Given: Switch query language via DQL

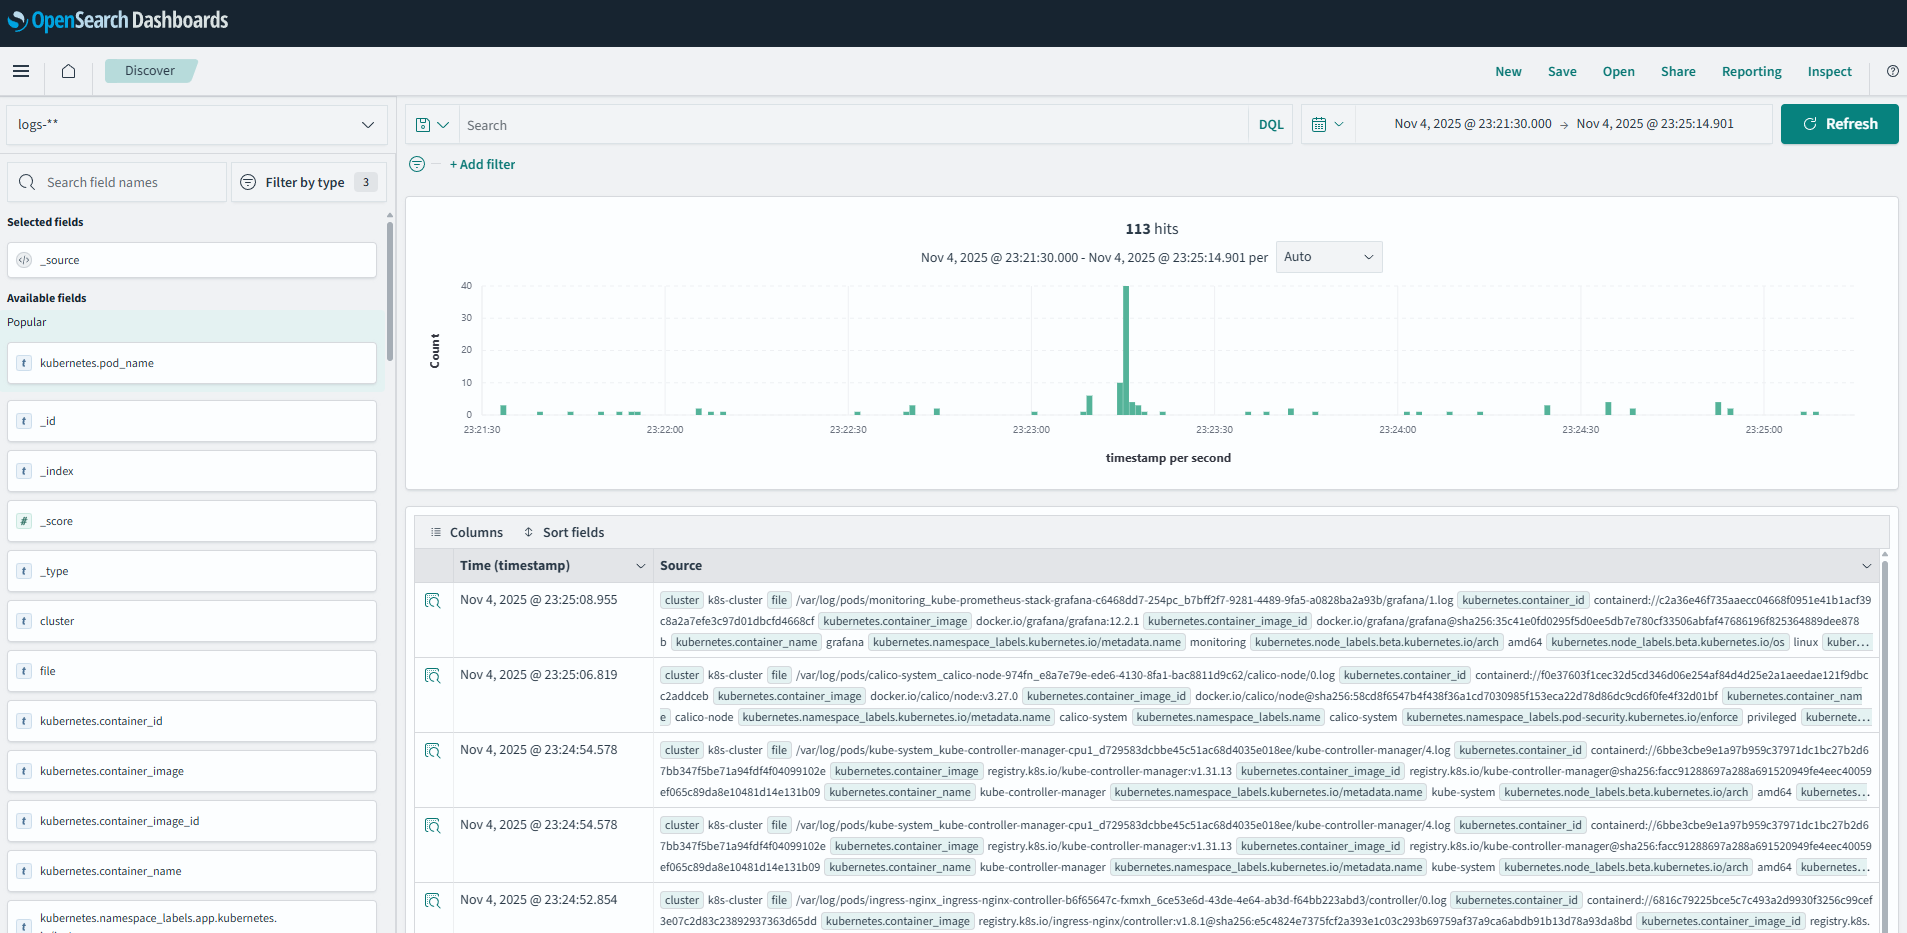Looking at the screenshot, I should click(x=1271, y=125).
